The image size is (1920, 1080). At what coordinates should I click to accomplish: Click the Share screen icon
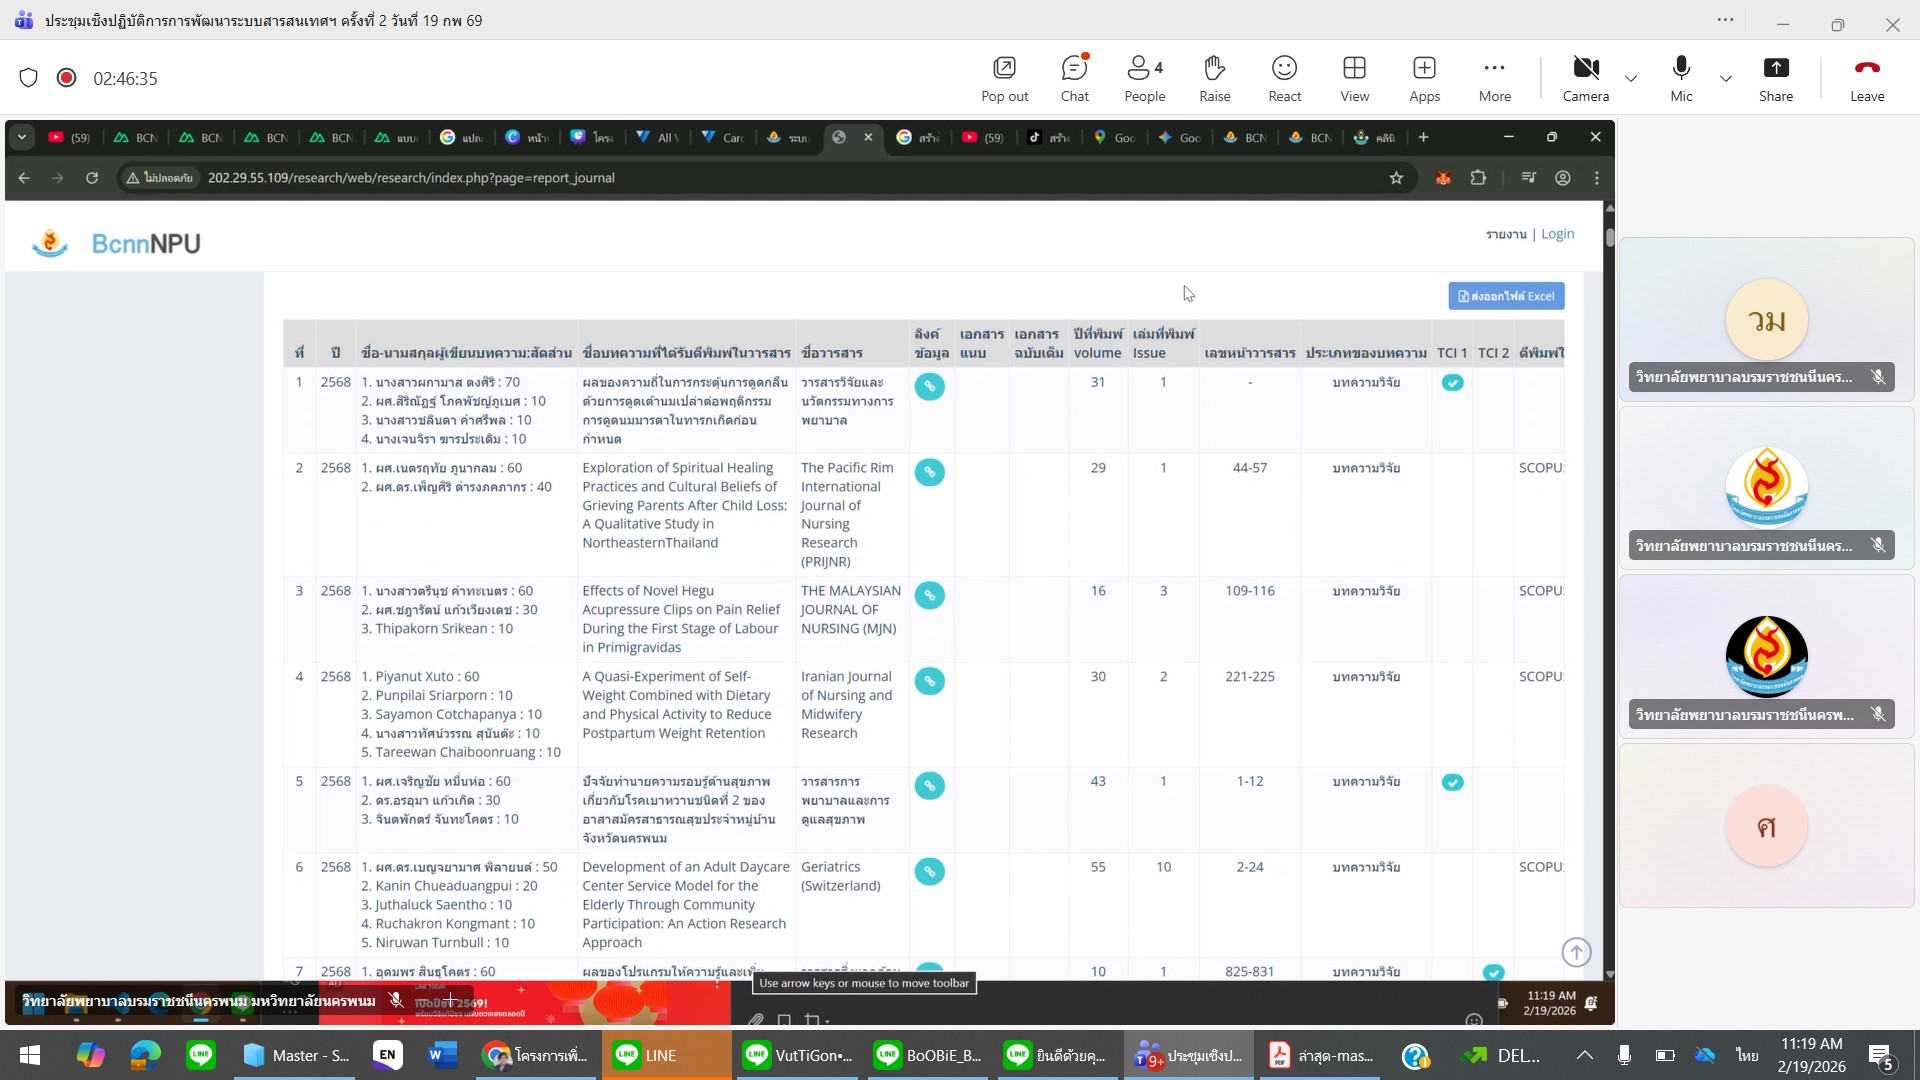(1775, 78)
